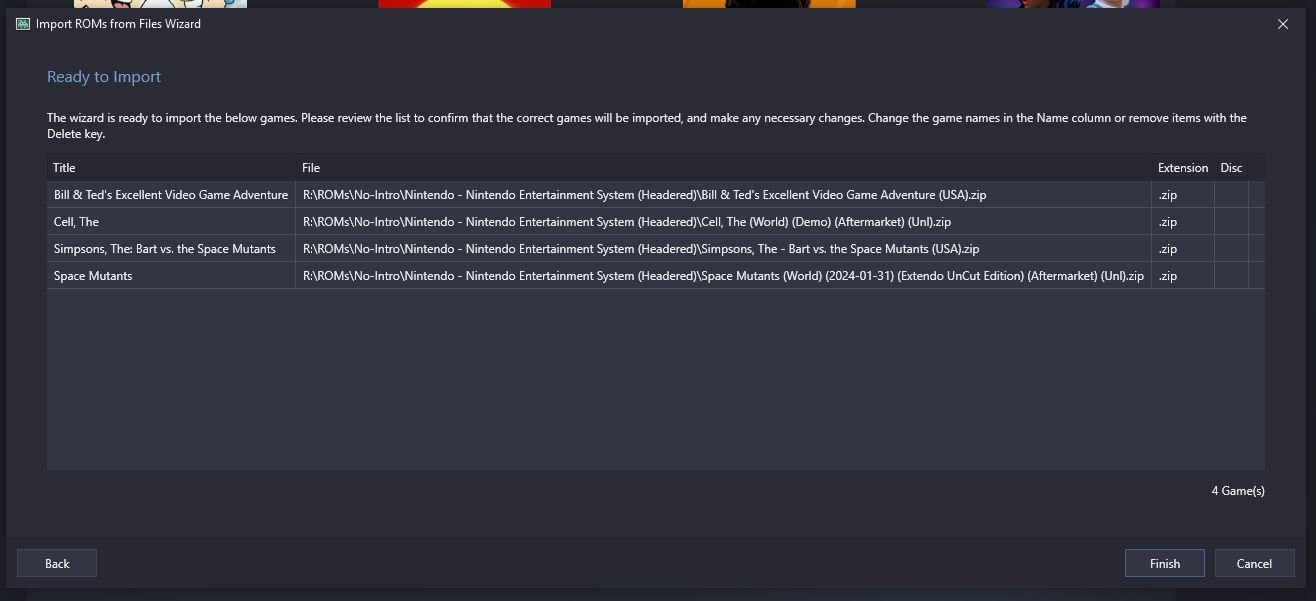The height and width of the screenshot is (601, 1316).
Task: Click the Bill & Ted's ROM file path
Action: [x=723, y=195]
